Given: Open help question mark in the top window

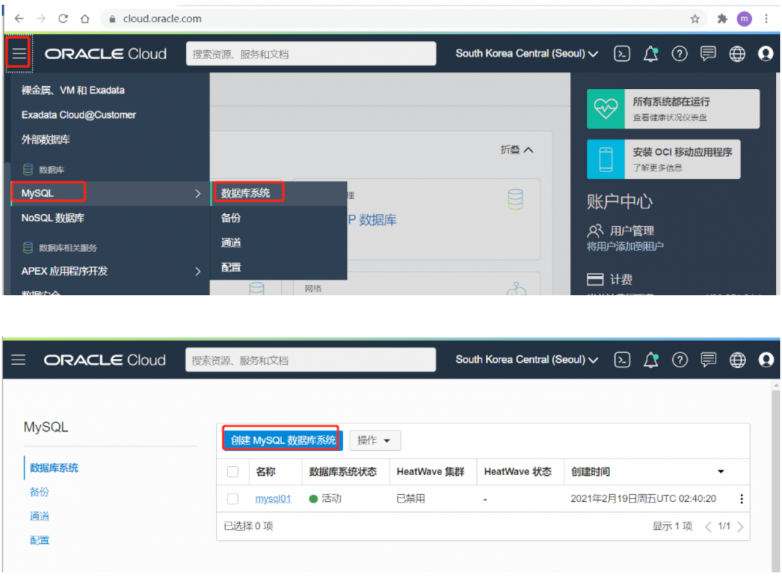Looking at the screenshot, I should [x=679, y=53].
